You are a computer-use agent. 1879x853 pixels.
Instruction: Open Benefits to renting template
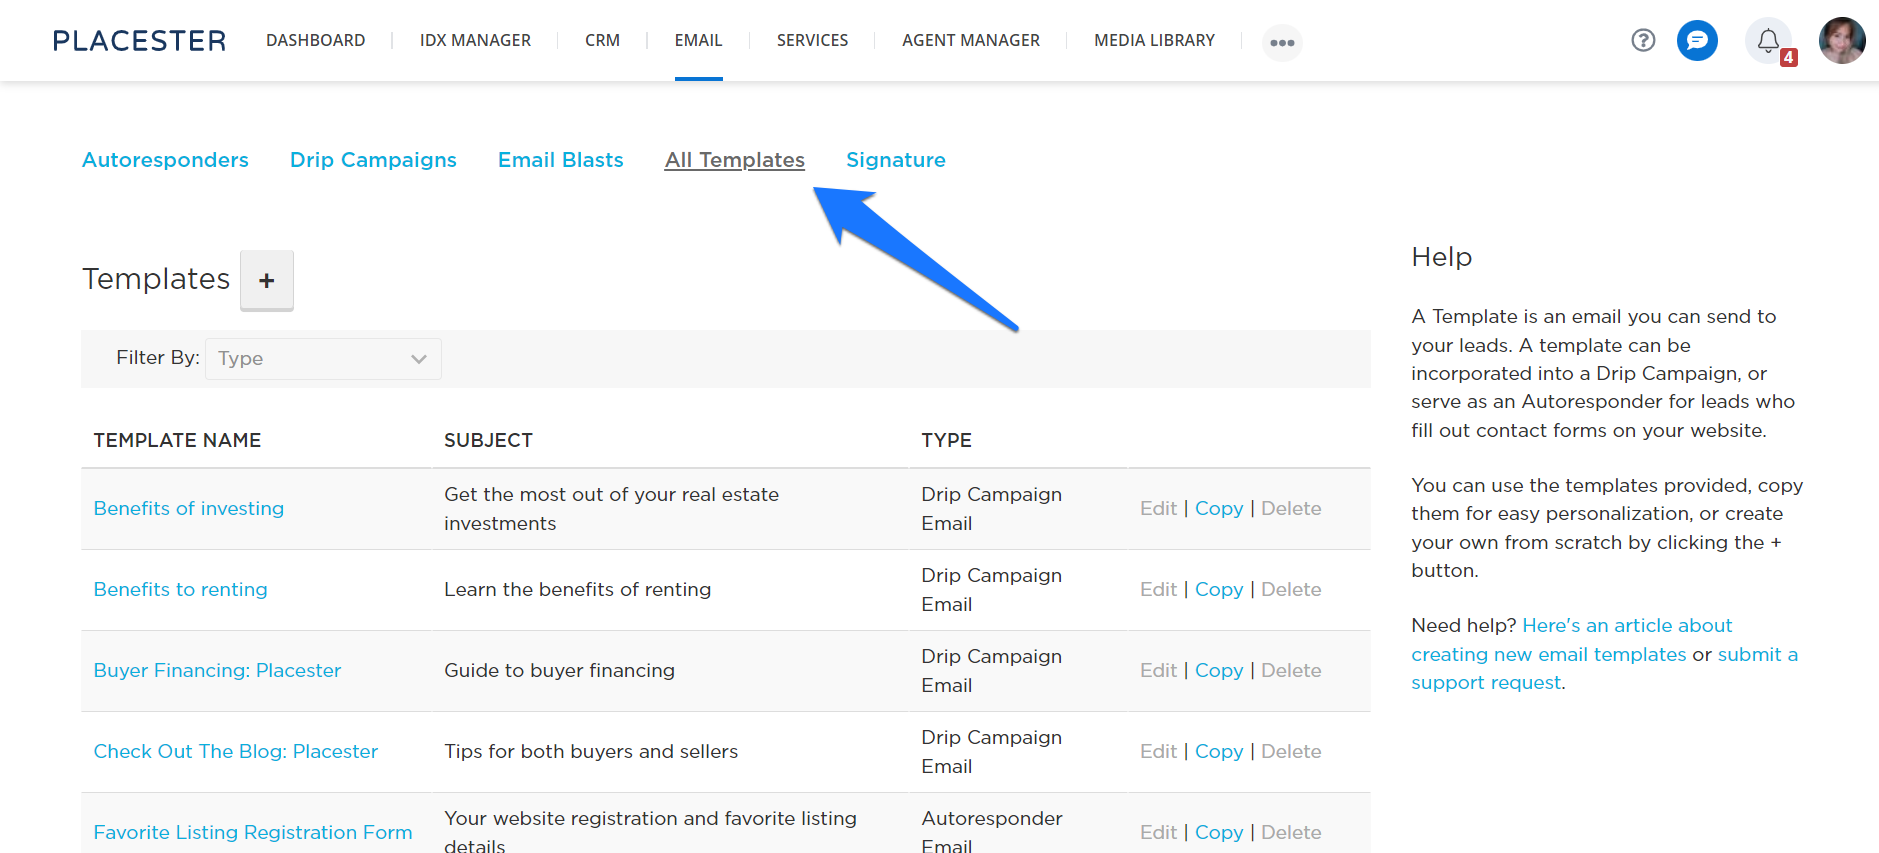click(181, 589)
